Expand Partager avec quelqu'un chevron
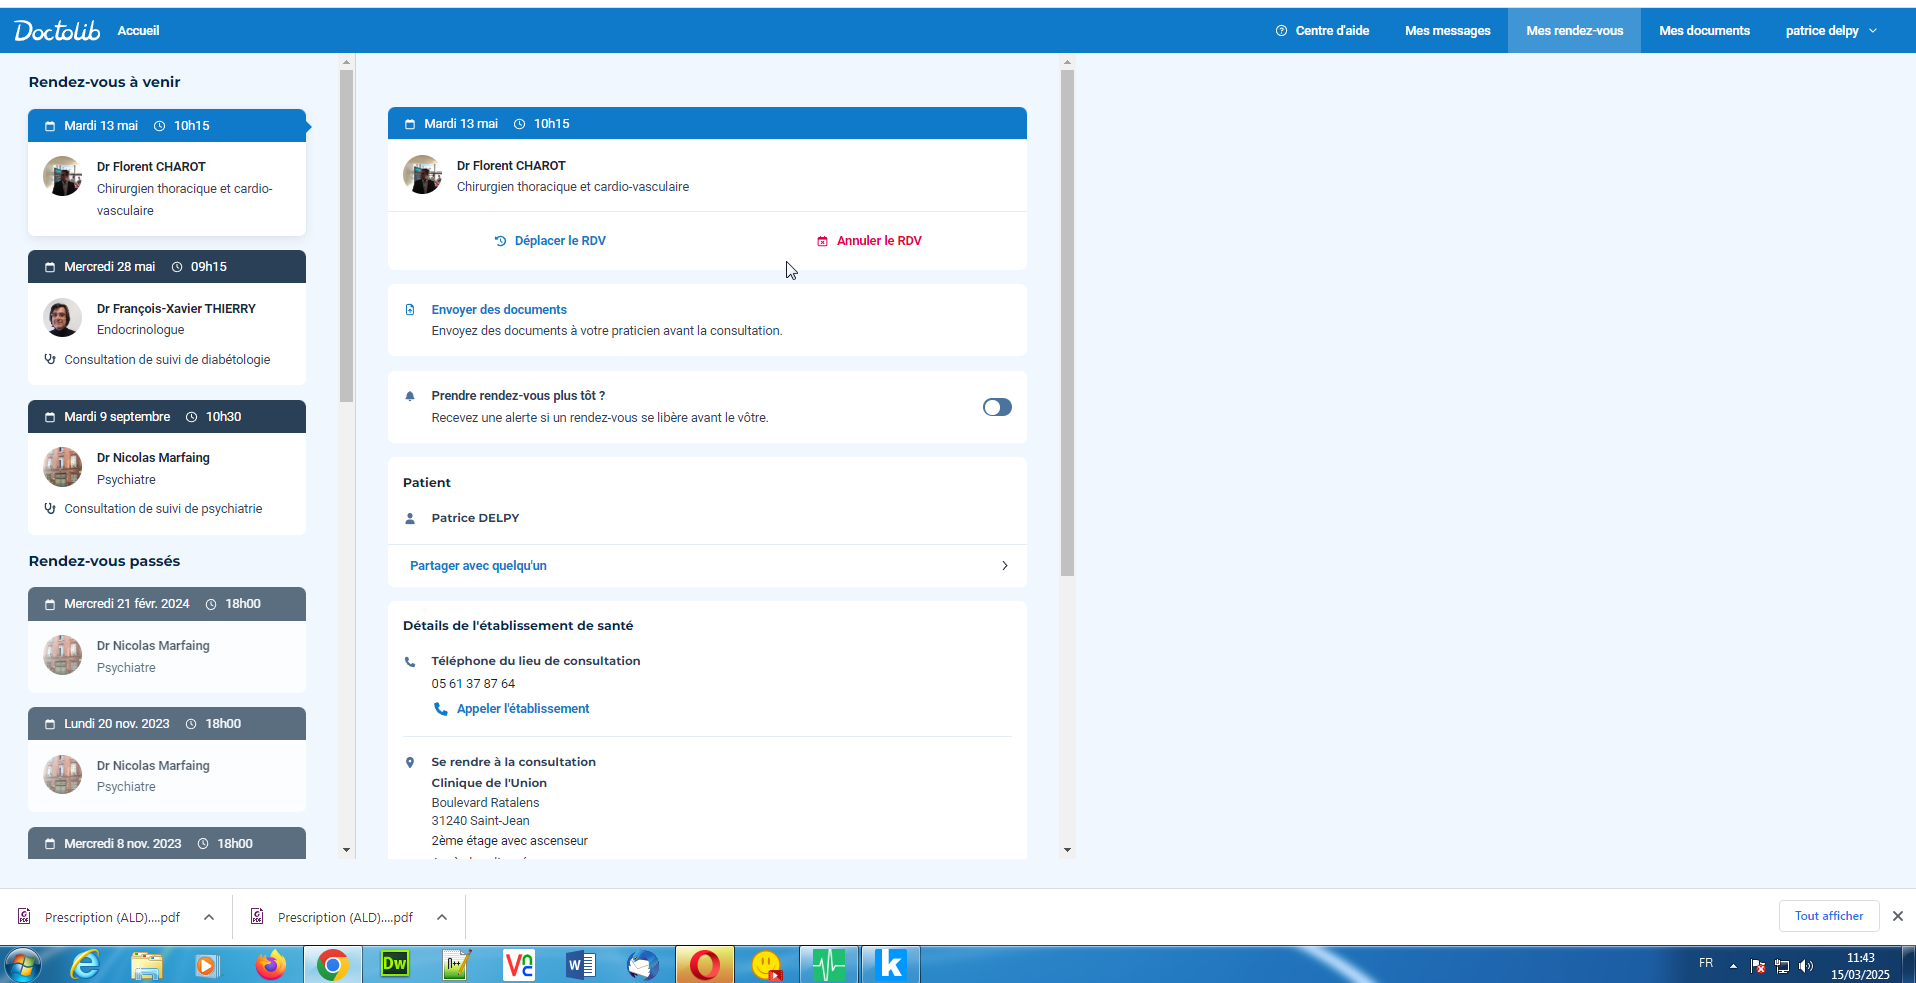 (x=1004, y=566)
